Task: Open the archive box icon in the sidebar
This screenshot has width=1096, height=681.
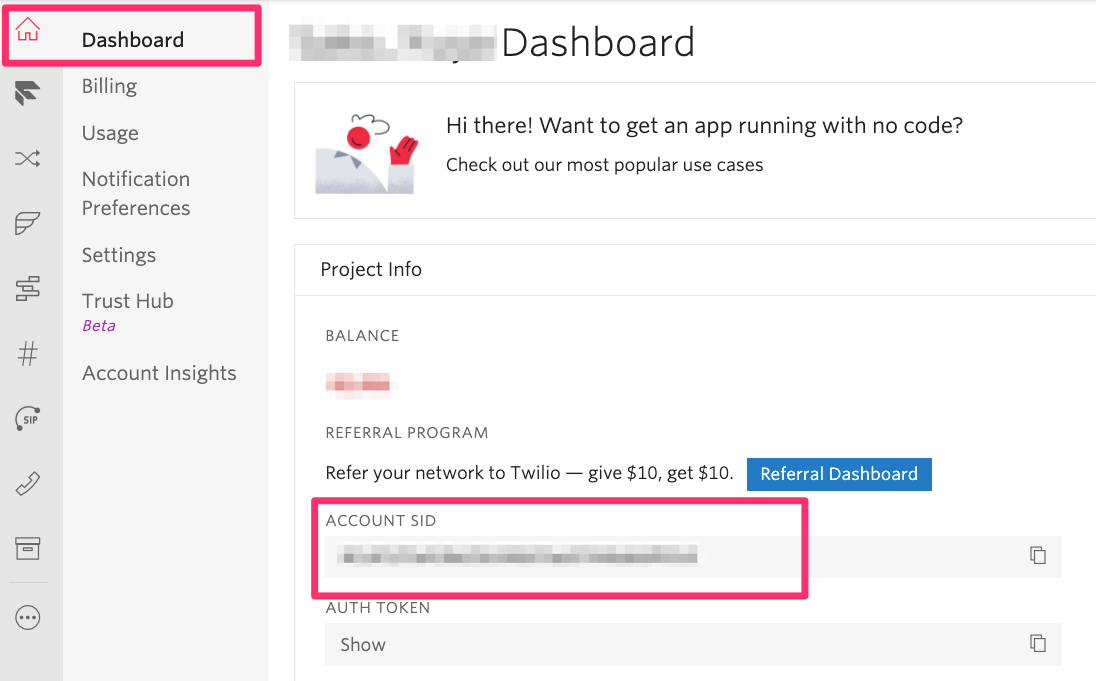Action: point(28,548)
